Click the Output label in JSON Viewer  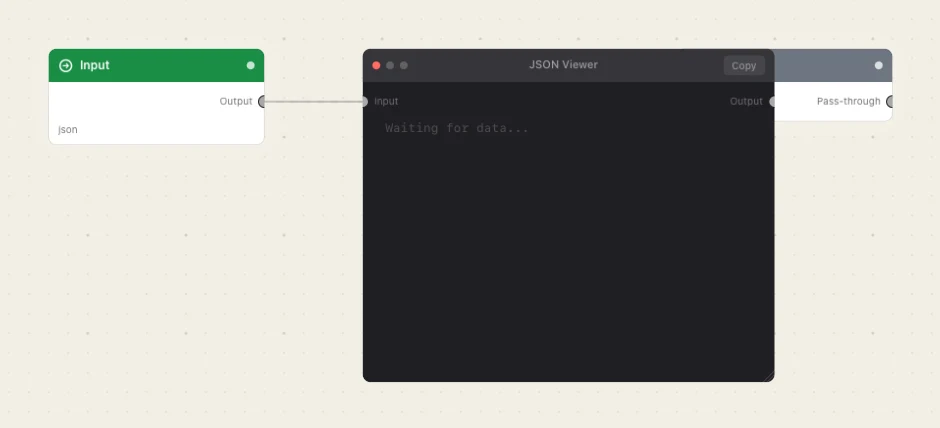point(746,101)
